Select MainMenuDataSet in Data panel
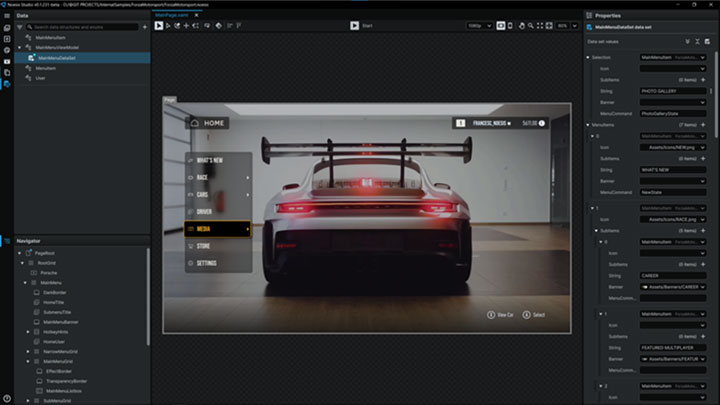This screenshot has height=405, width=720. [59, 58]
